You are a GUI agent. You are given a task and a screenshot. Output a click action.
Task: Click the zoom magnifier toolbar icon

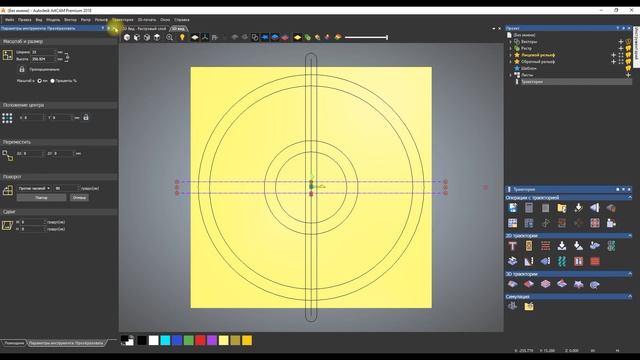[169, 38]
